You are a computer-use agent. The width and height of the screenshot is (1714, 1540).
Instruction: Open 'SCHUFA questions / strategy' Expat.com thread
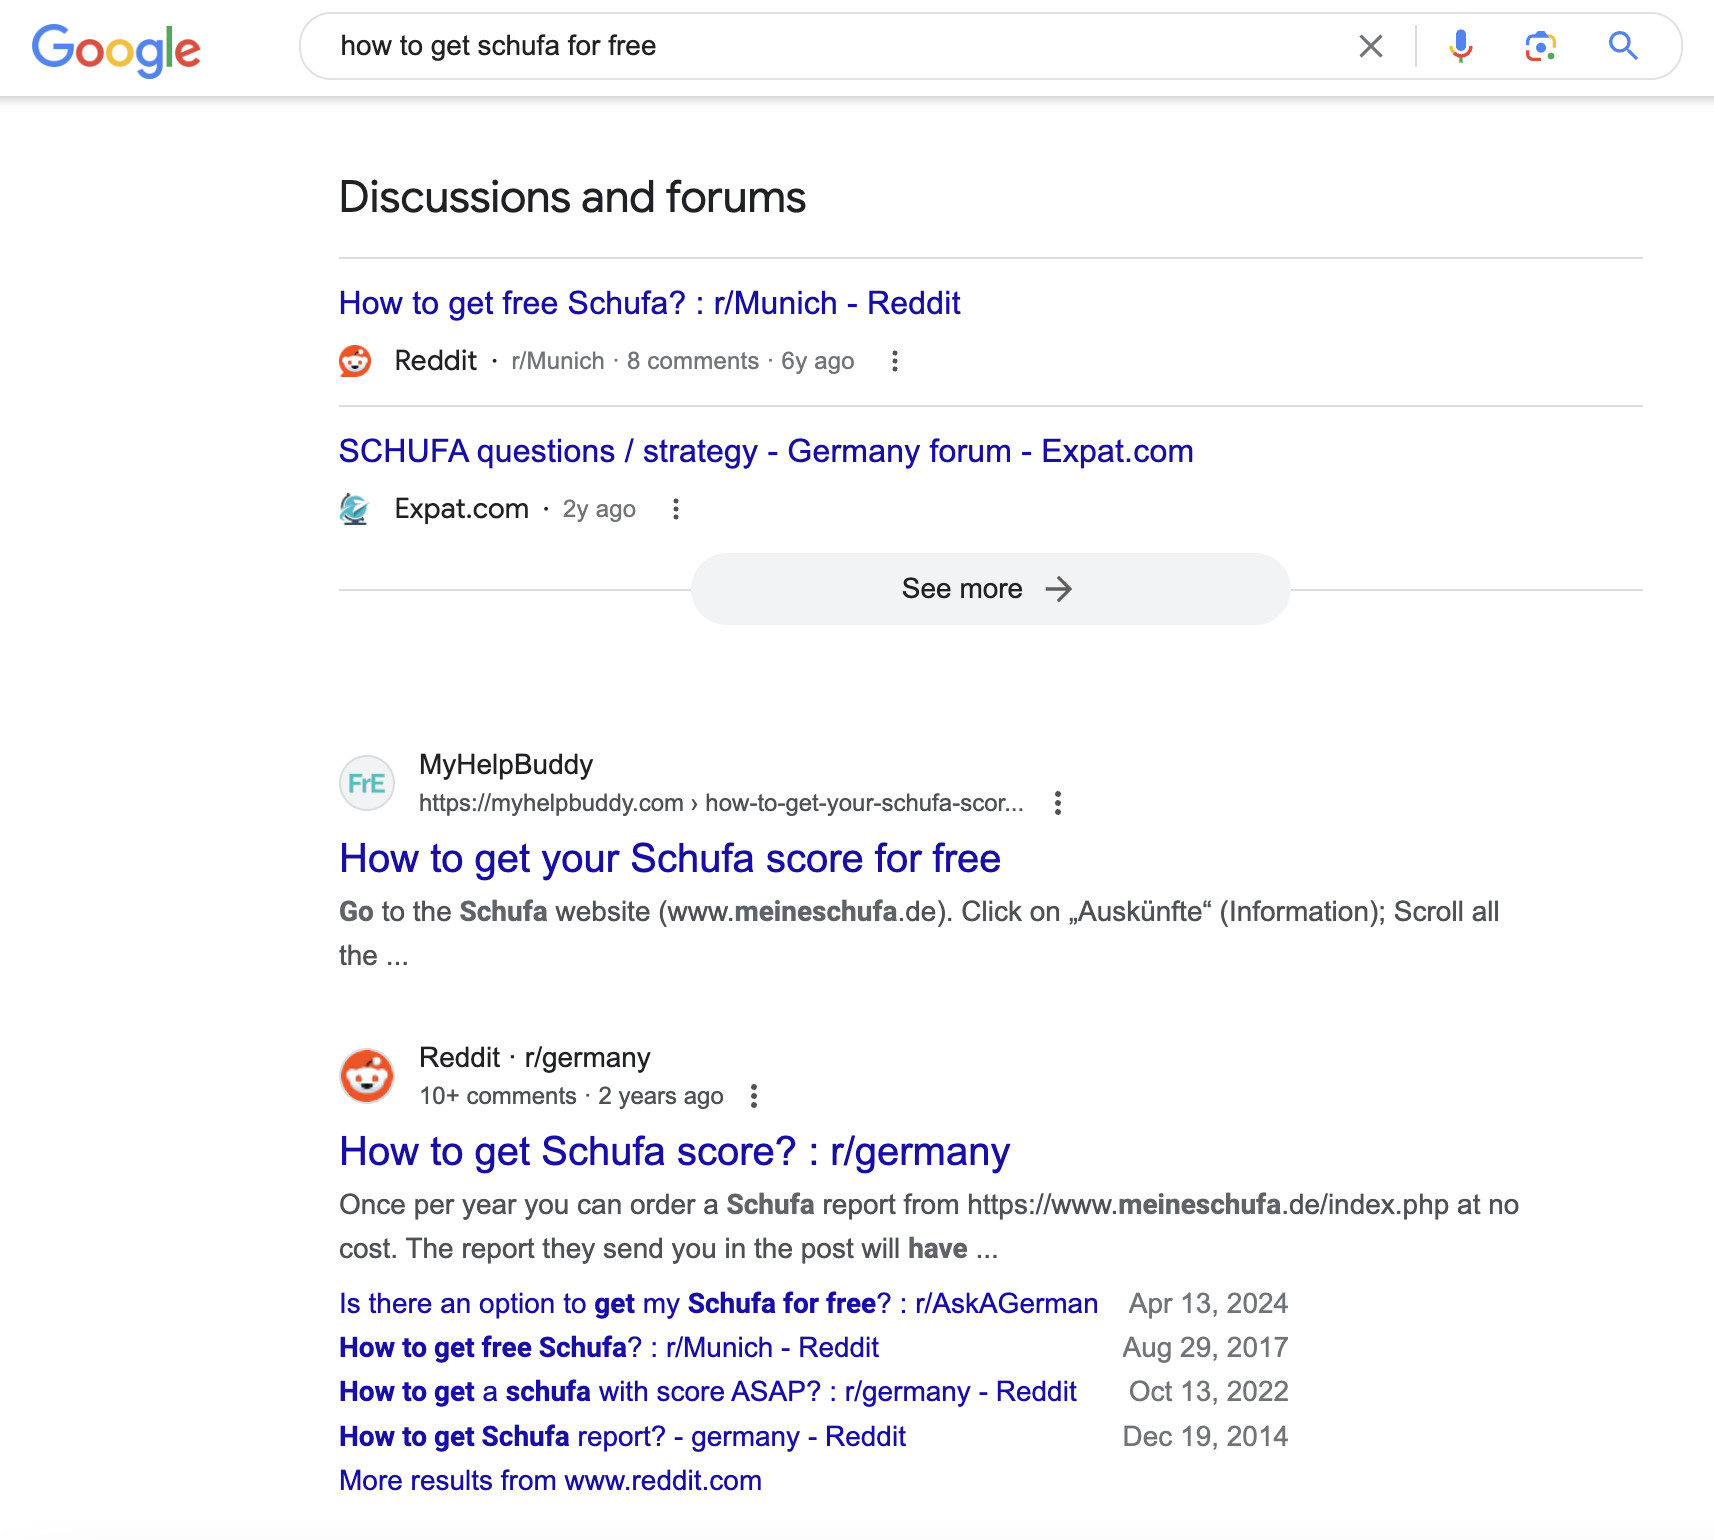pyautogui.click(x=765, y=451)
